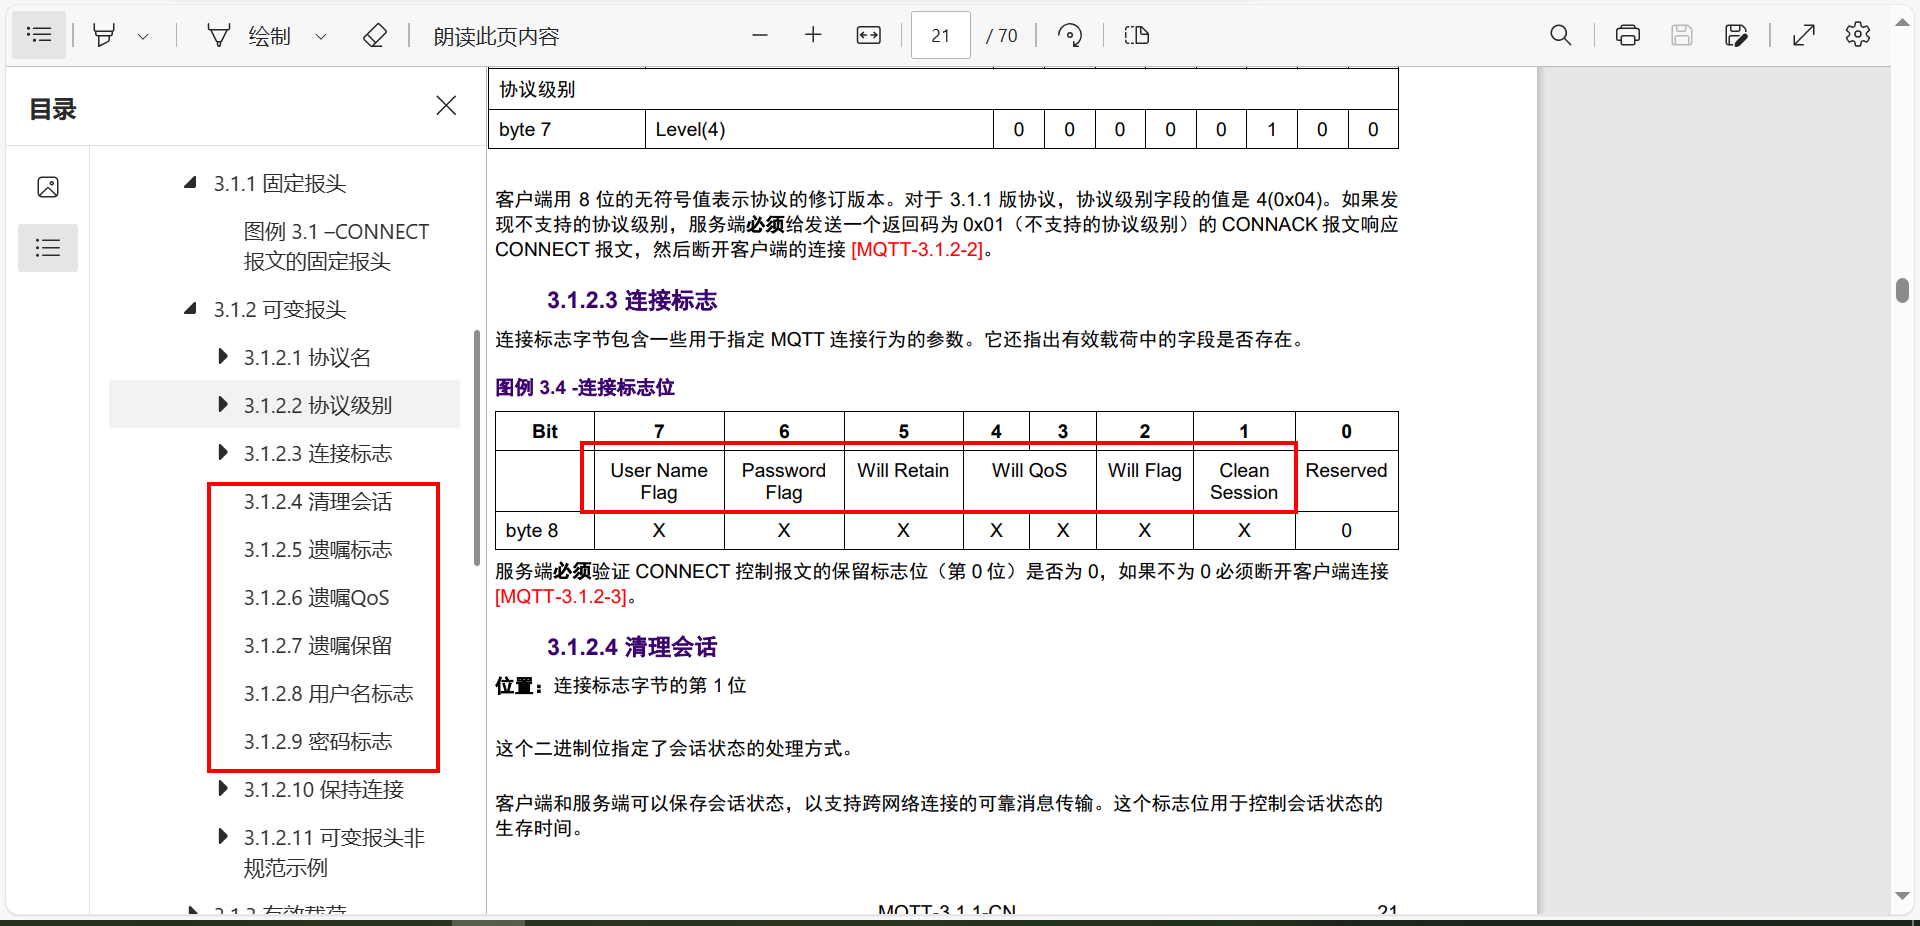Image resolution: width=1920 pixels, height=926 pixels.
Task: Click Read aloud (朗读此页内容)
Action: [496, 36]
